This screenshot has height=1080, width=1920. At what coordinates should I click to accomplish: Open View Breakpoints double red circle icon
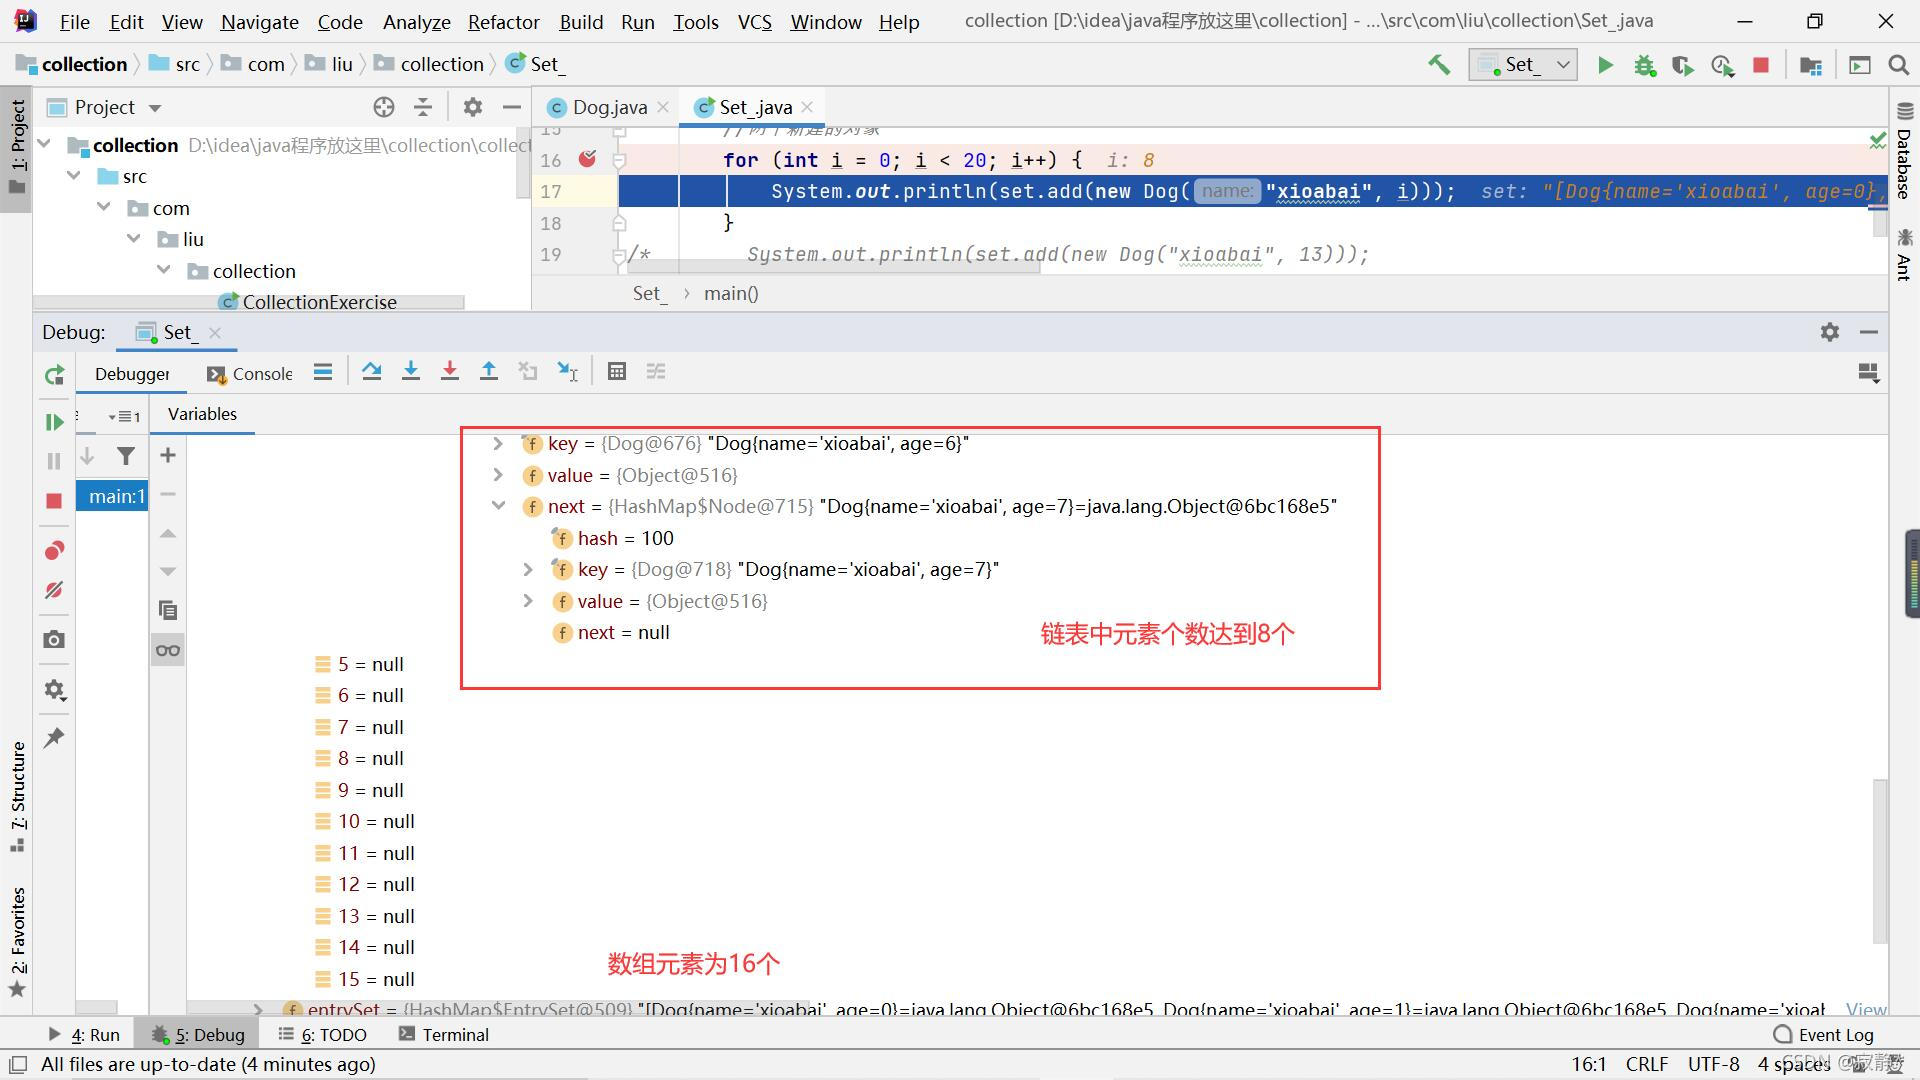(x=54, y=551)
